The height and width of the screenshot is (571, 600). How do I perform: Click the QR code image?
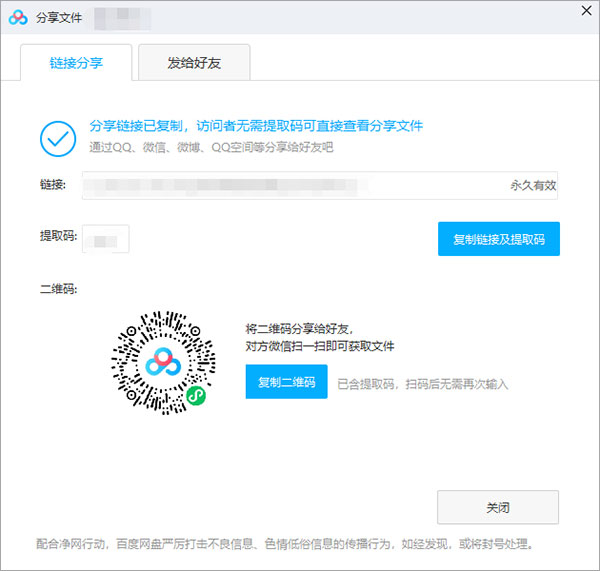click(163, 362)
